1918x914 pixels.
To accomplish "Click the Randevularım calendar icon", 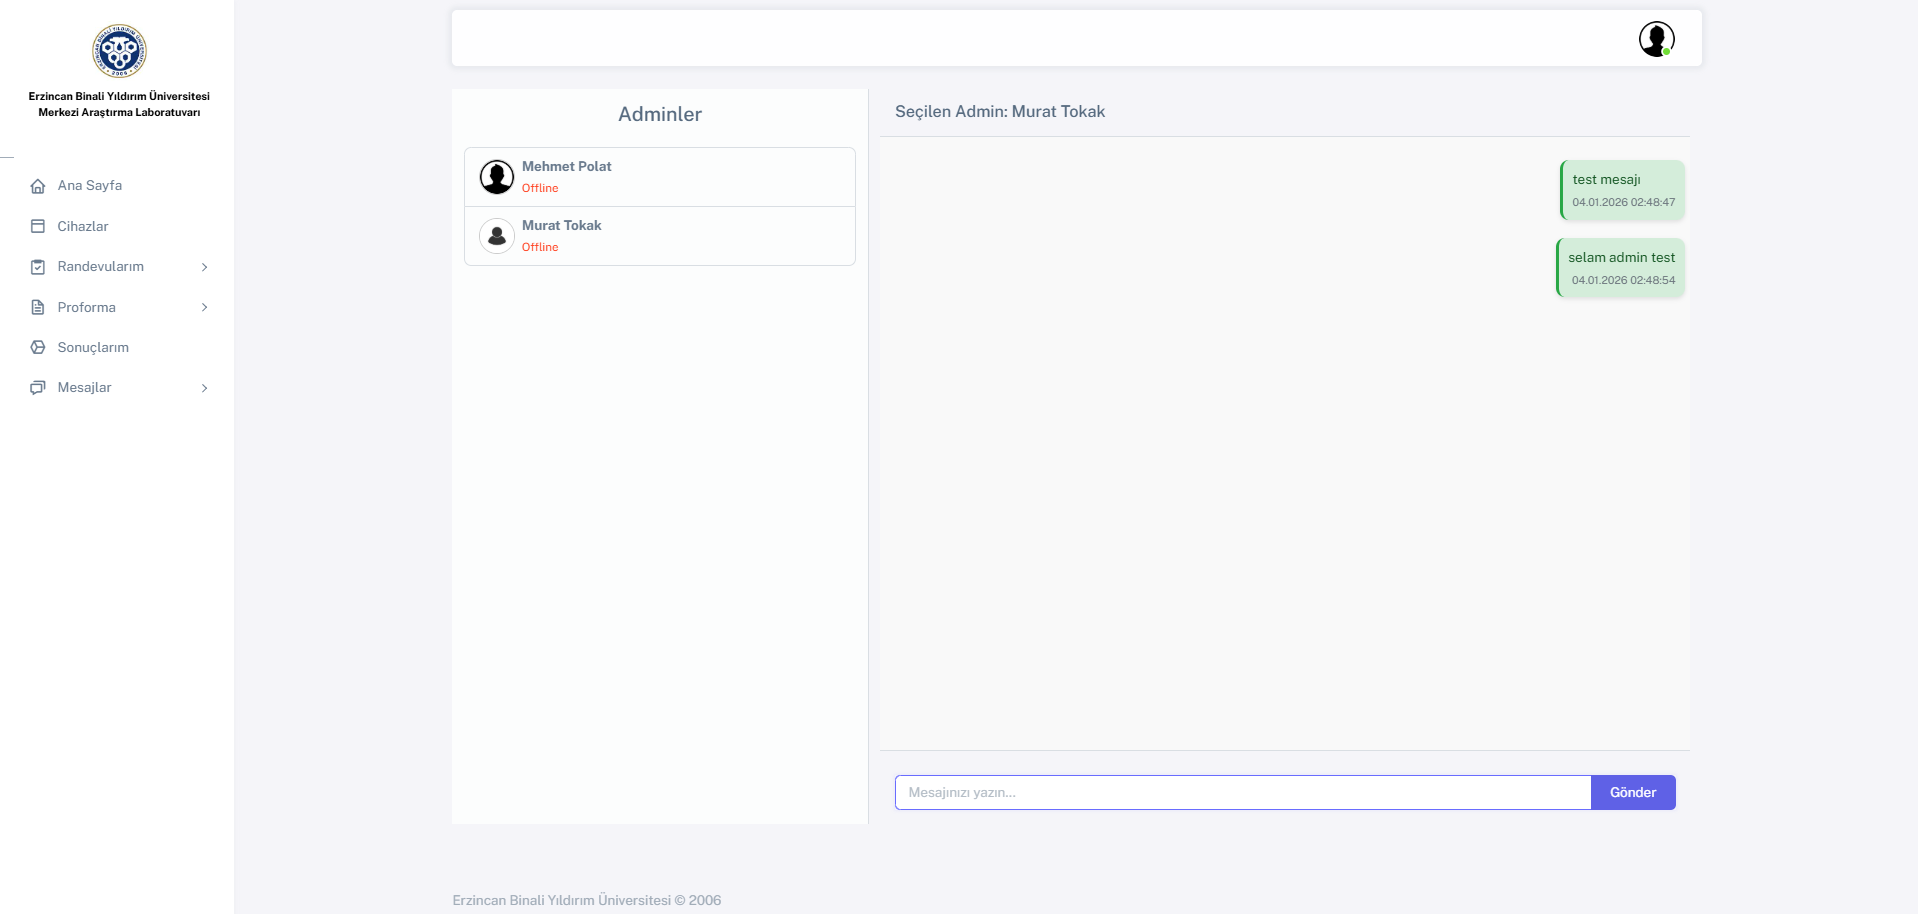I will click(38, 267).
